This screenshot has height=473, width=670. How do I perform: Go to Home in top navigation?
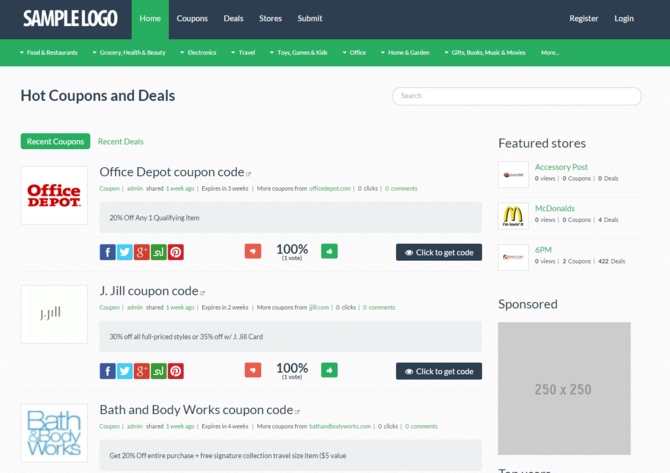pyautogui.click(x=150, y=19)
